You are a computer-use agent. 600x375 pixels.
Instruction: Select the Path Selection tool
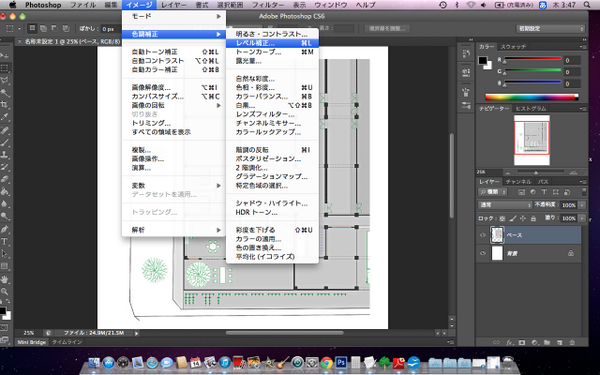coord(5,253)
